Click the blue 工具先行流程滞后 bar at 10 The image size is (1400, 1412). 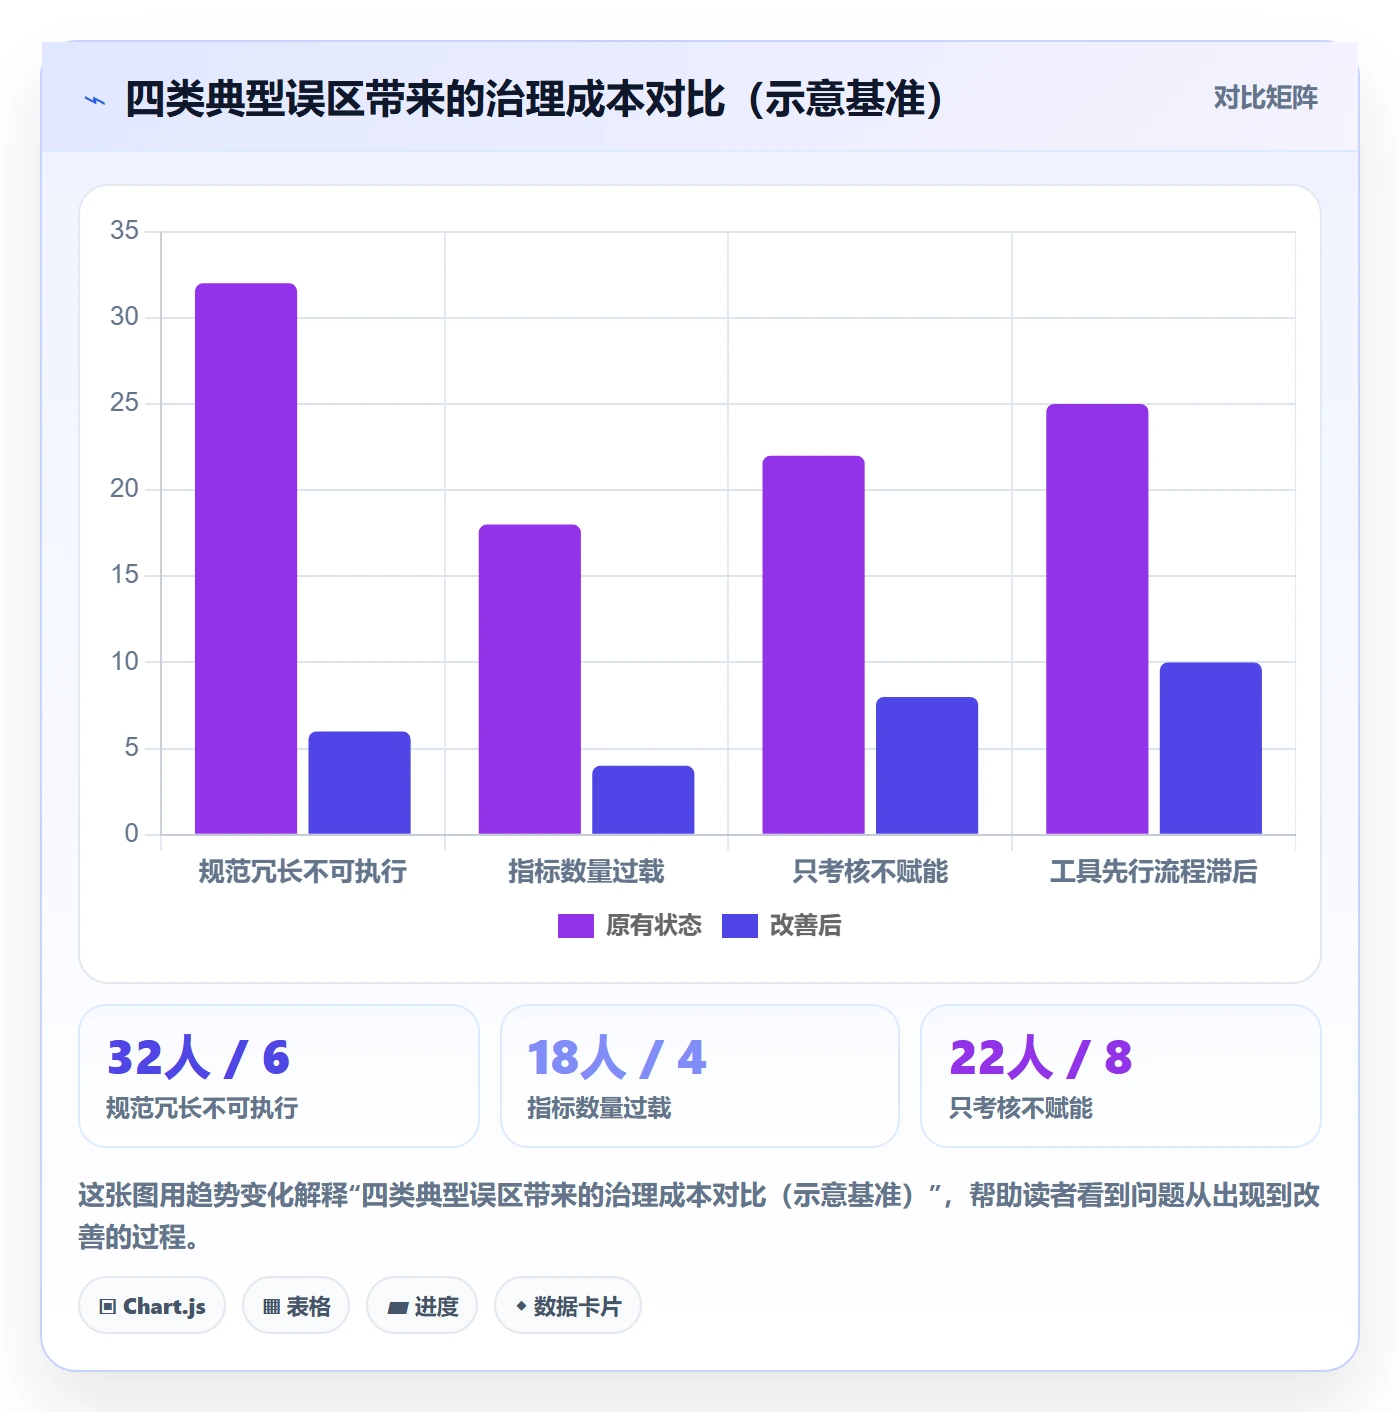point(1211,748)
